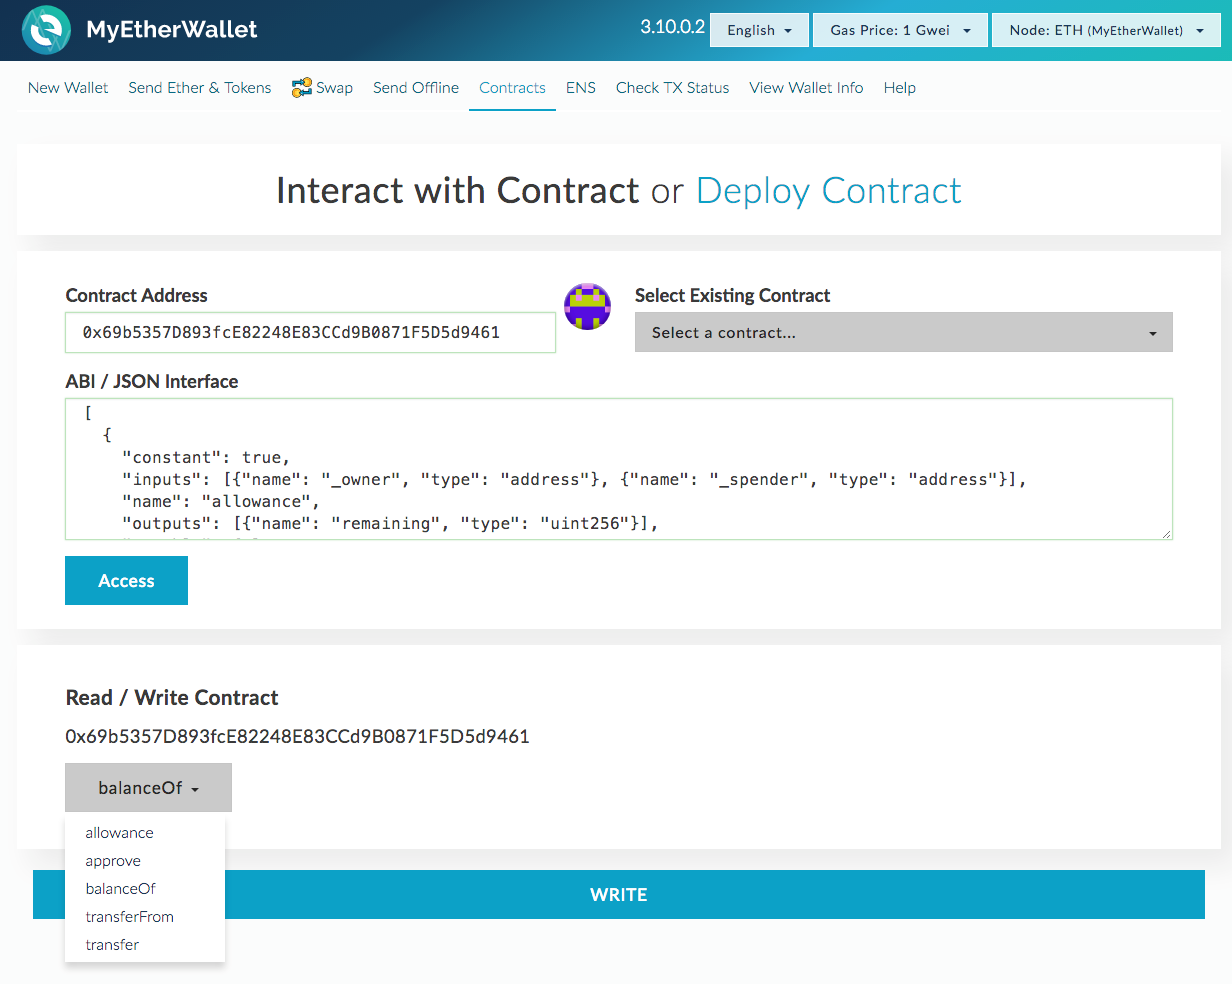
Task: Open the Help tab
Action: 900,88
